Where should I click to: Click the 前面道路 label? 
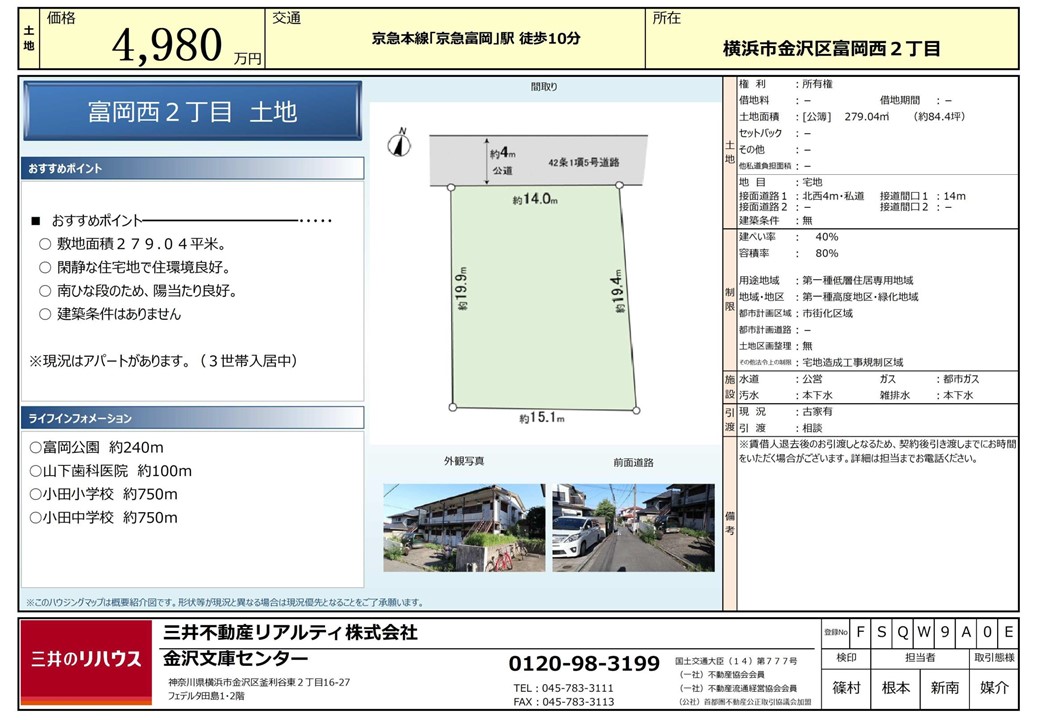tap(633, 462)
